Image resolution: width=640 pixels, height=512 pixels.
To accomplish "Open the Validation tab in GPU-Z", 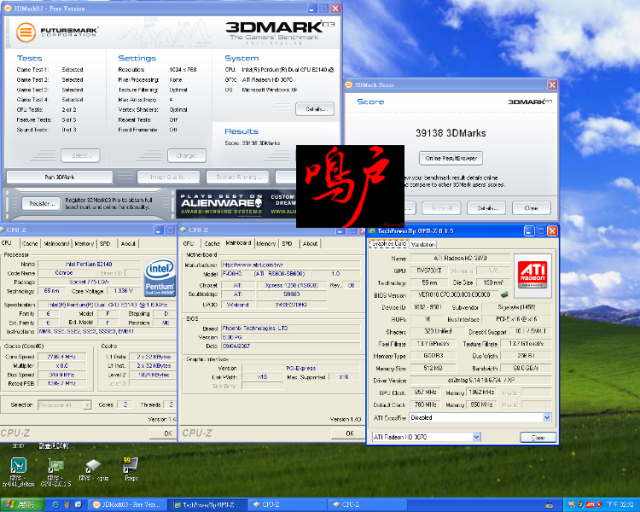I will [423, 244].
